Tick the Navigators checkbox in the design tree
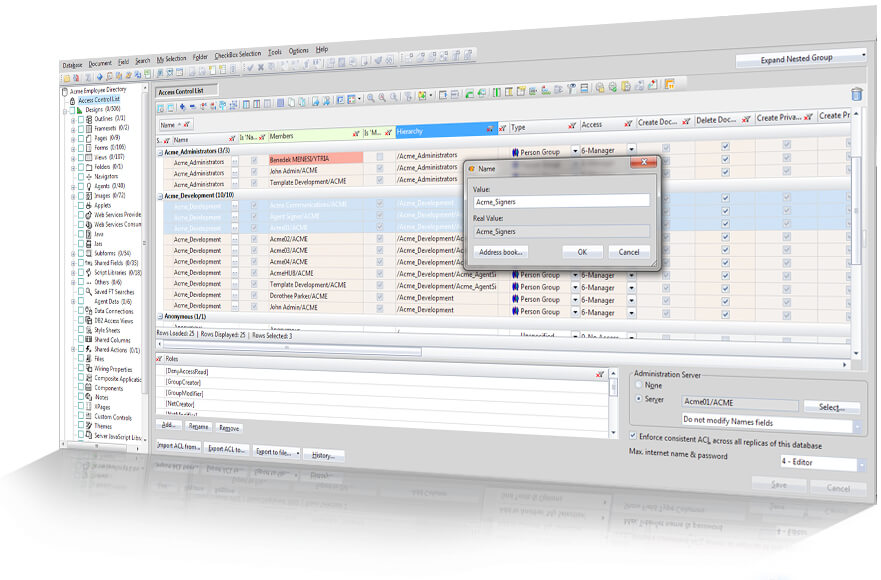 (x=81, y=177)
